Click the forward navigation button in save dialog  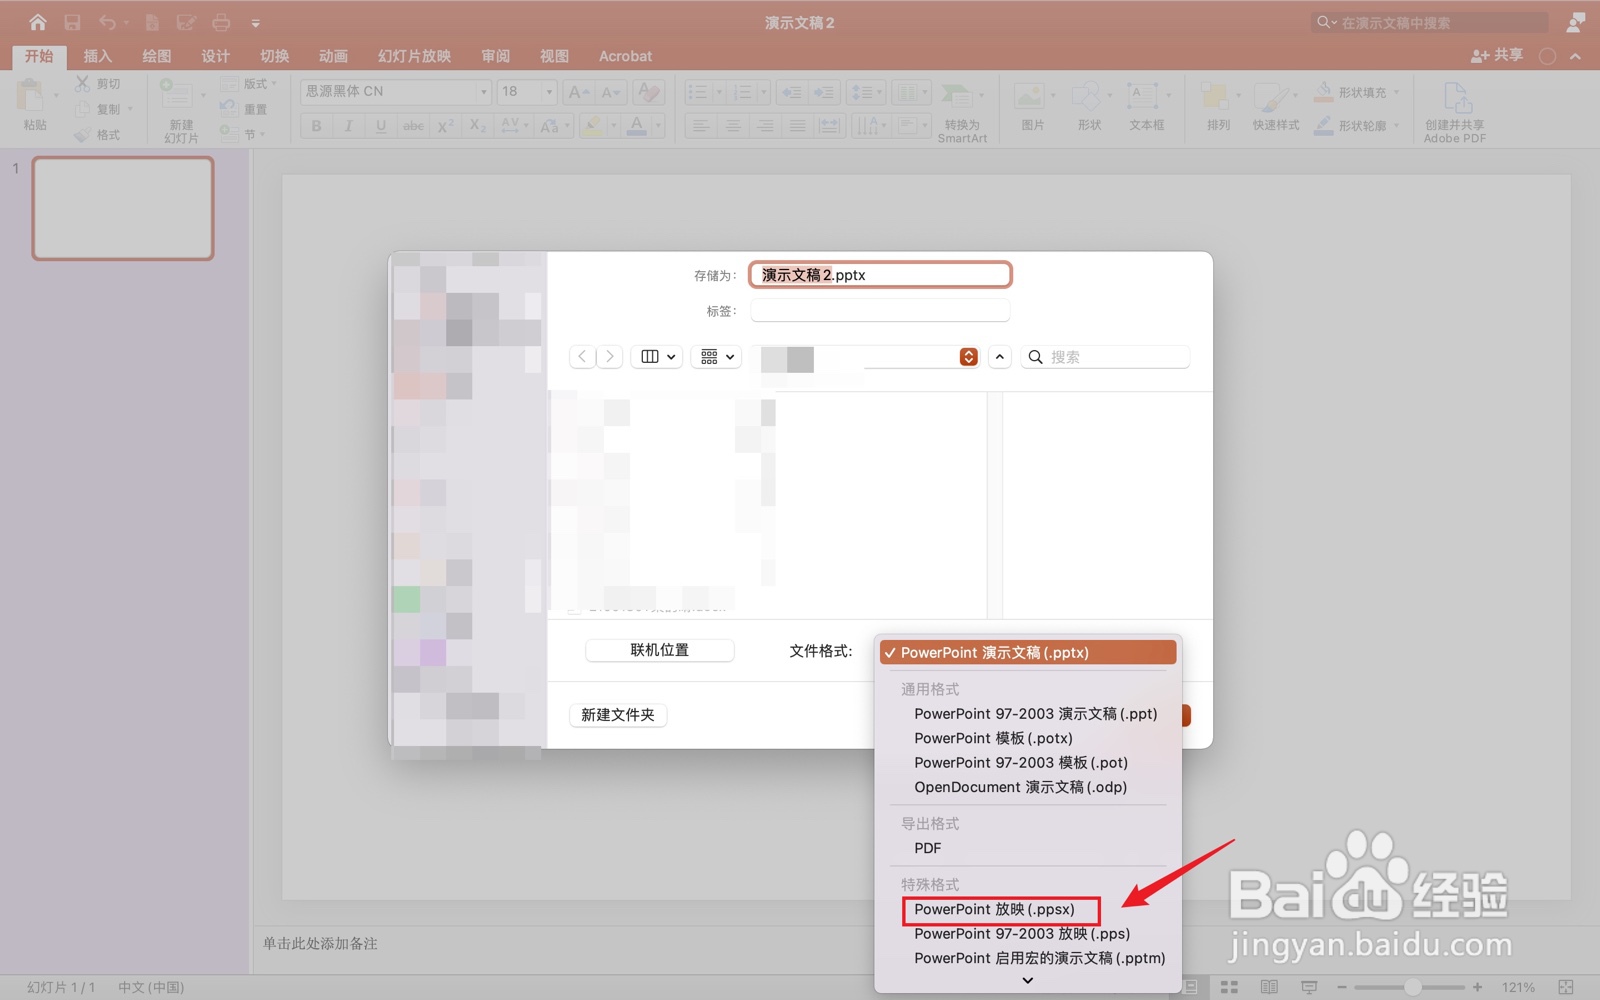(x=609, y=357)
